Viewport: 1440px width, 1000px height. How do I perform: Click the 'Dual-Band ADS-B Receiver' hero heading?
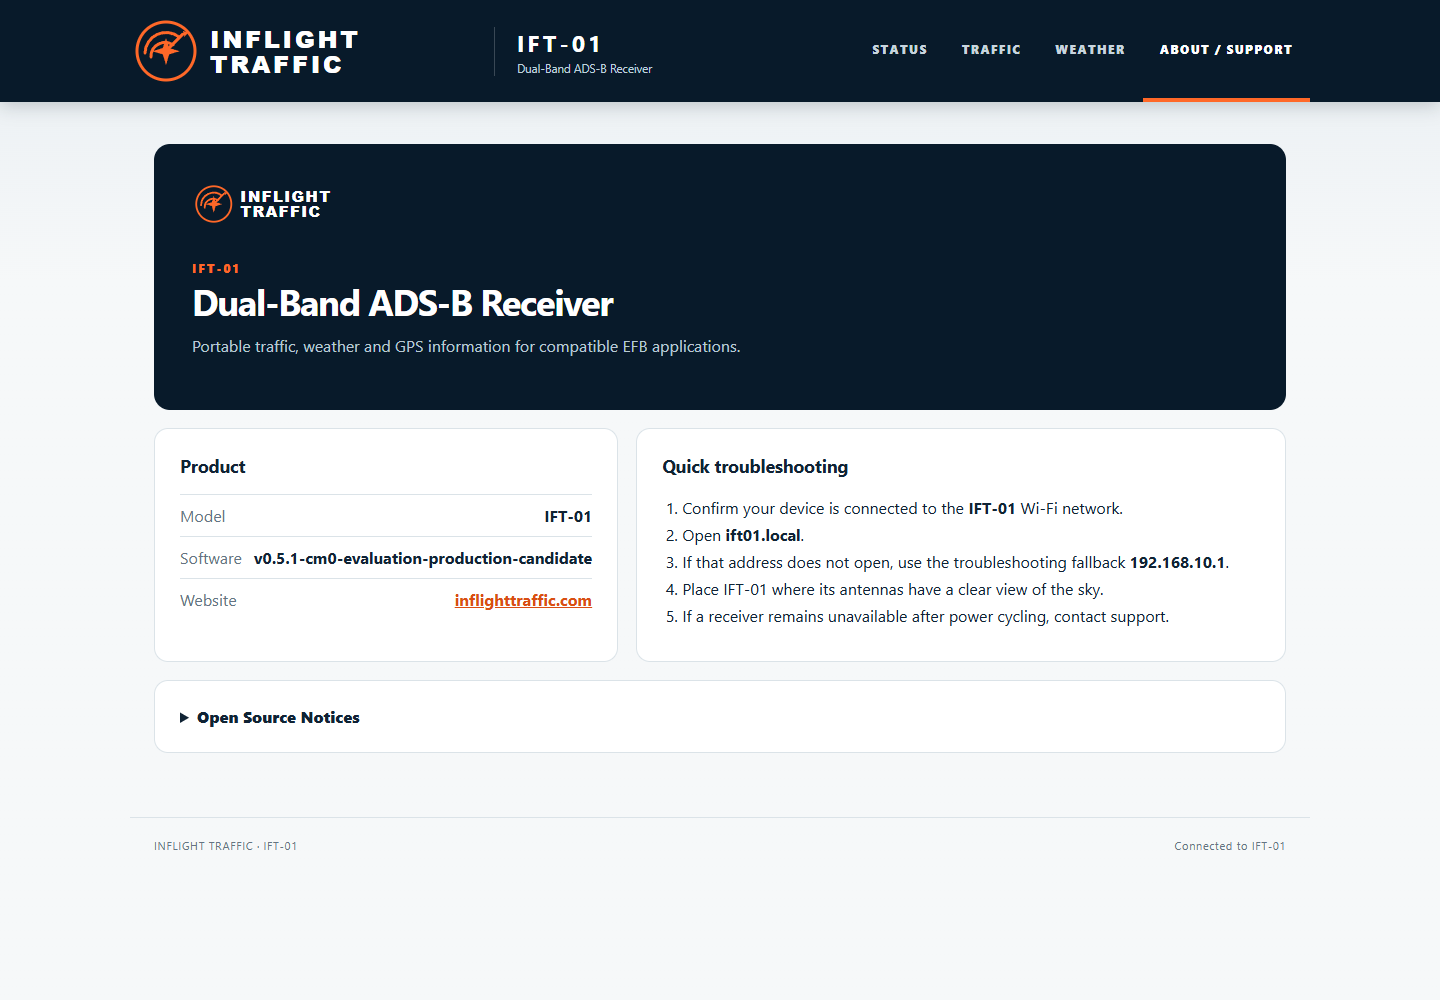(x=402, y=304)
